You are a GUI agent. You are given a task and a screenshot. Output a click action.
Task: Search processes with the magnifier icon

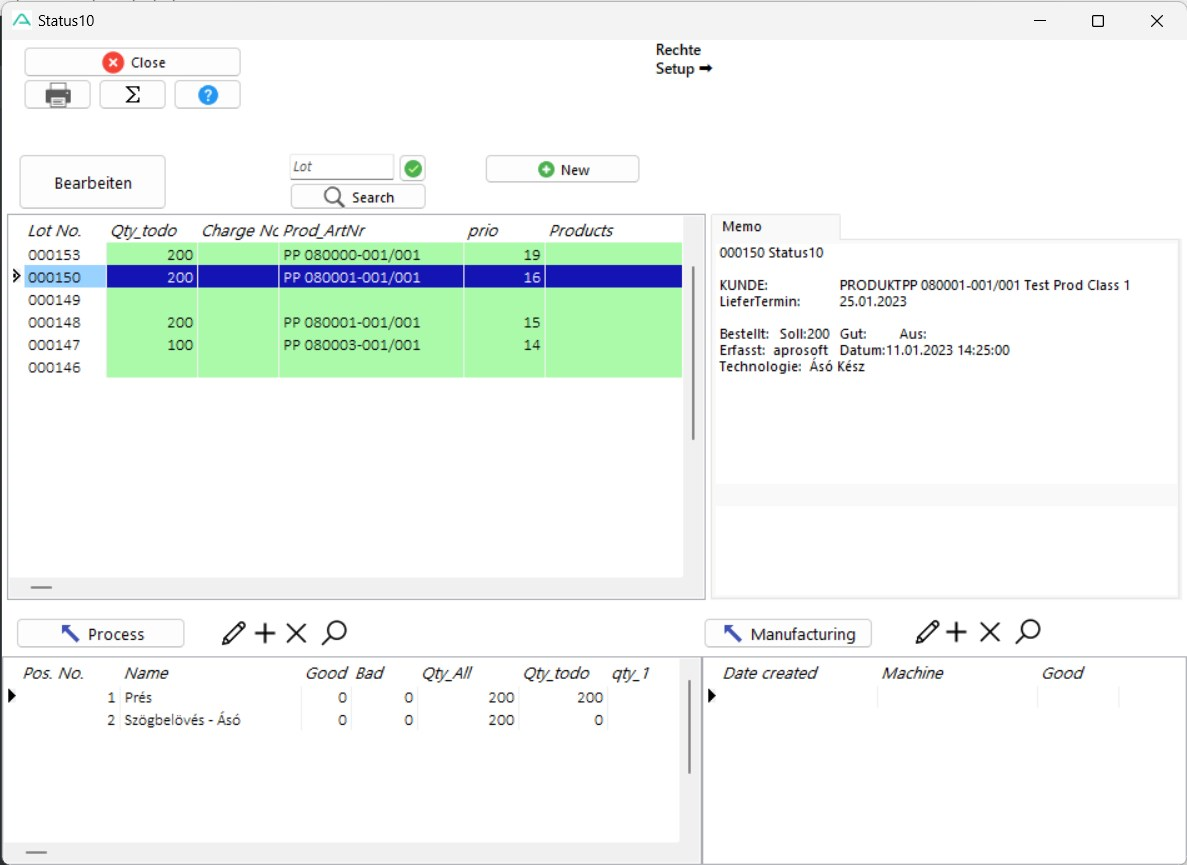(334, 633)
